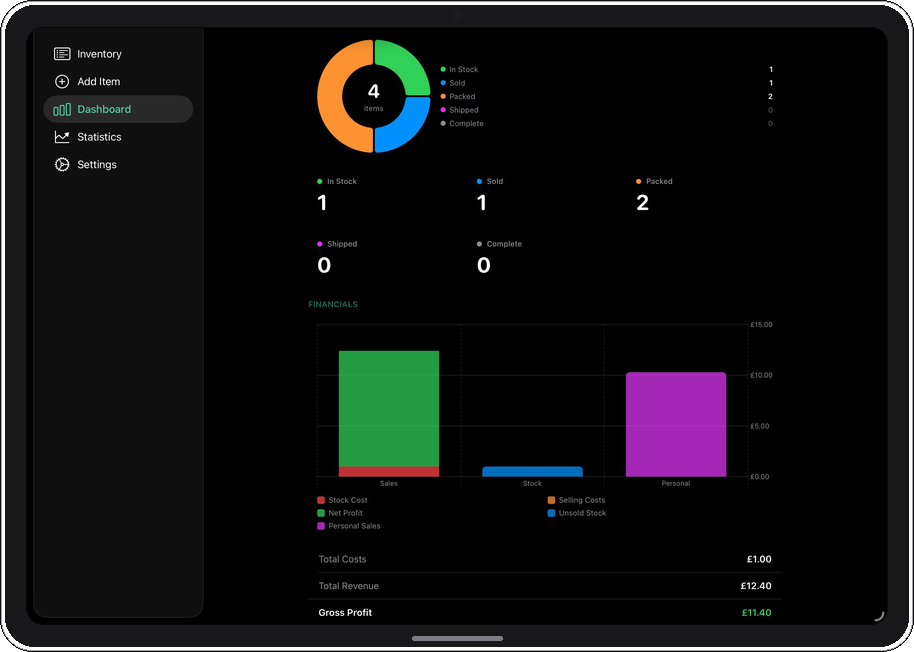This screenshot has height=652, width=914.
Task: Click the red Stock Cost bar segment
Action: (389, 471)
